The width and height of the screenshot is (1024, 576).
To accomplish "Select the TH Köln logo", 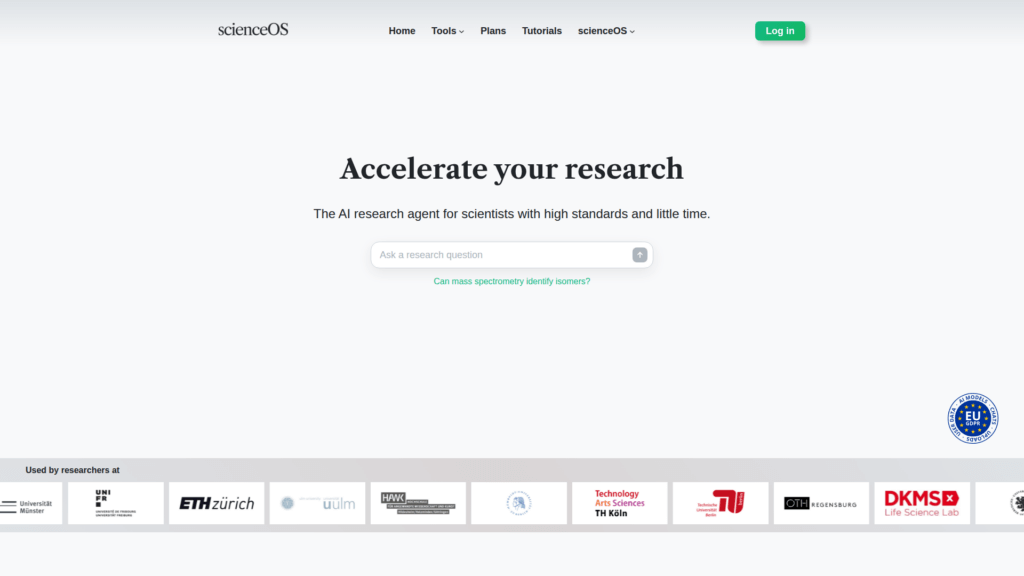I will point(619,503).
